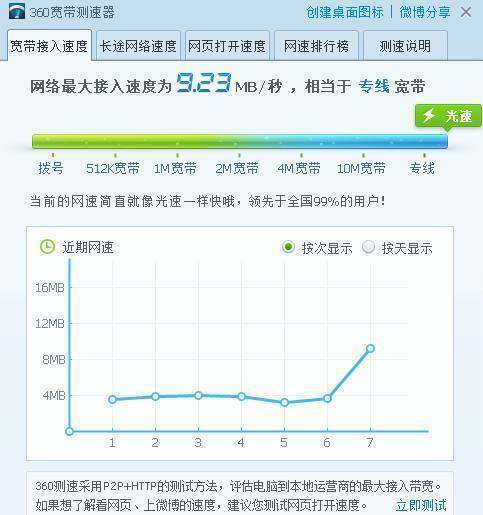Click the 8MB axis label
This screenshot has height=515, width=483.
[x=53, y=360]
